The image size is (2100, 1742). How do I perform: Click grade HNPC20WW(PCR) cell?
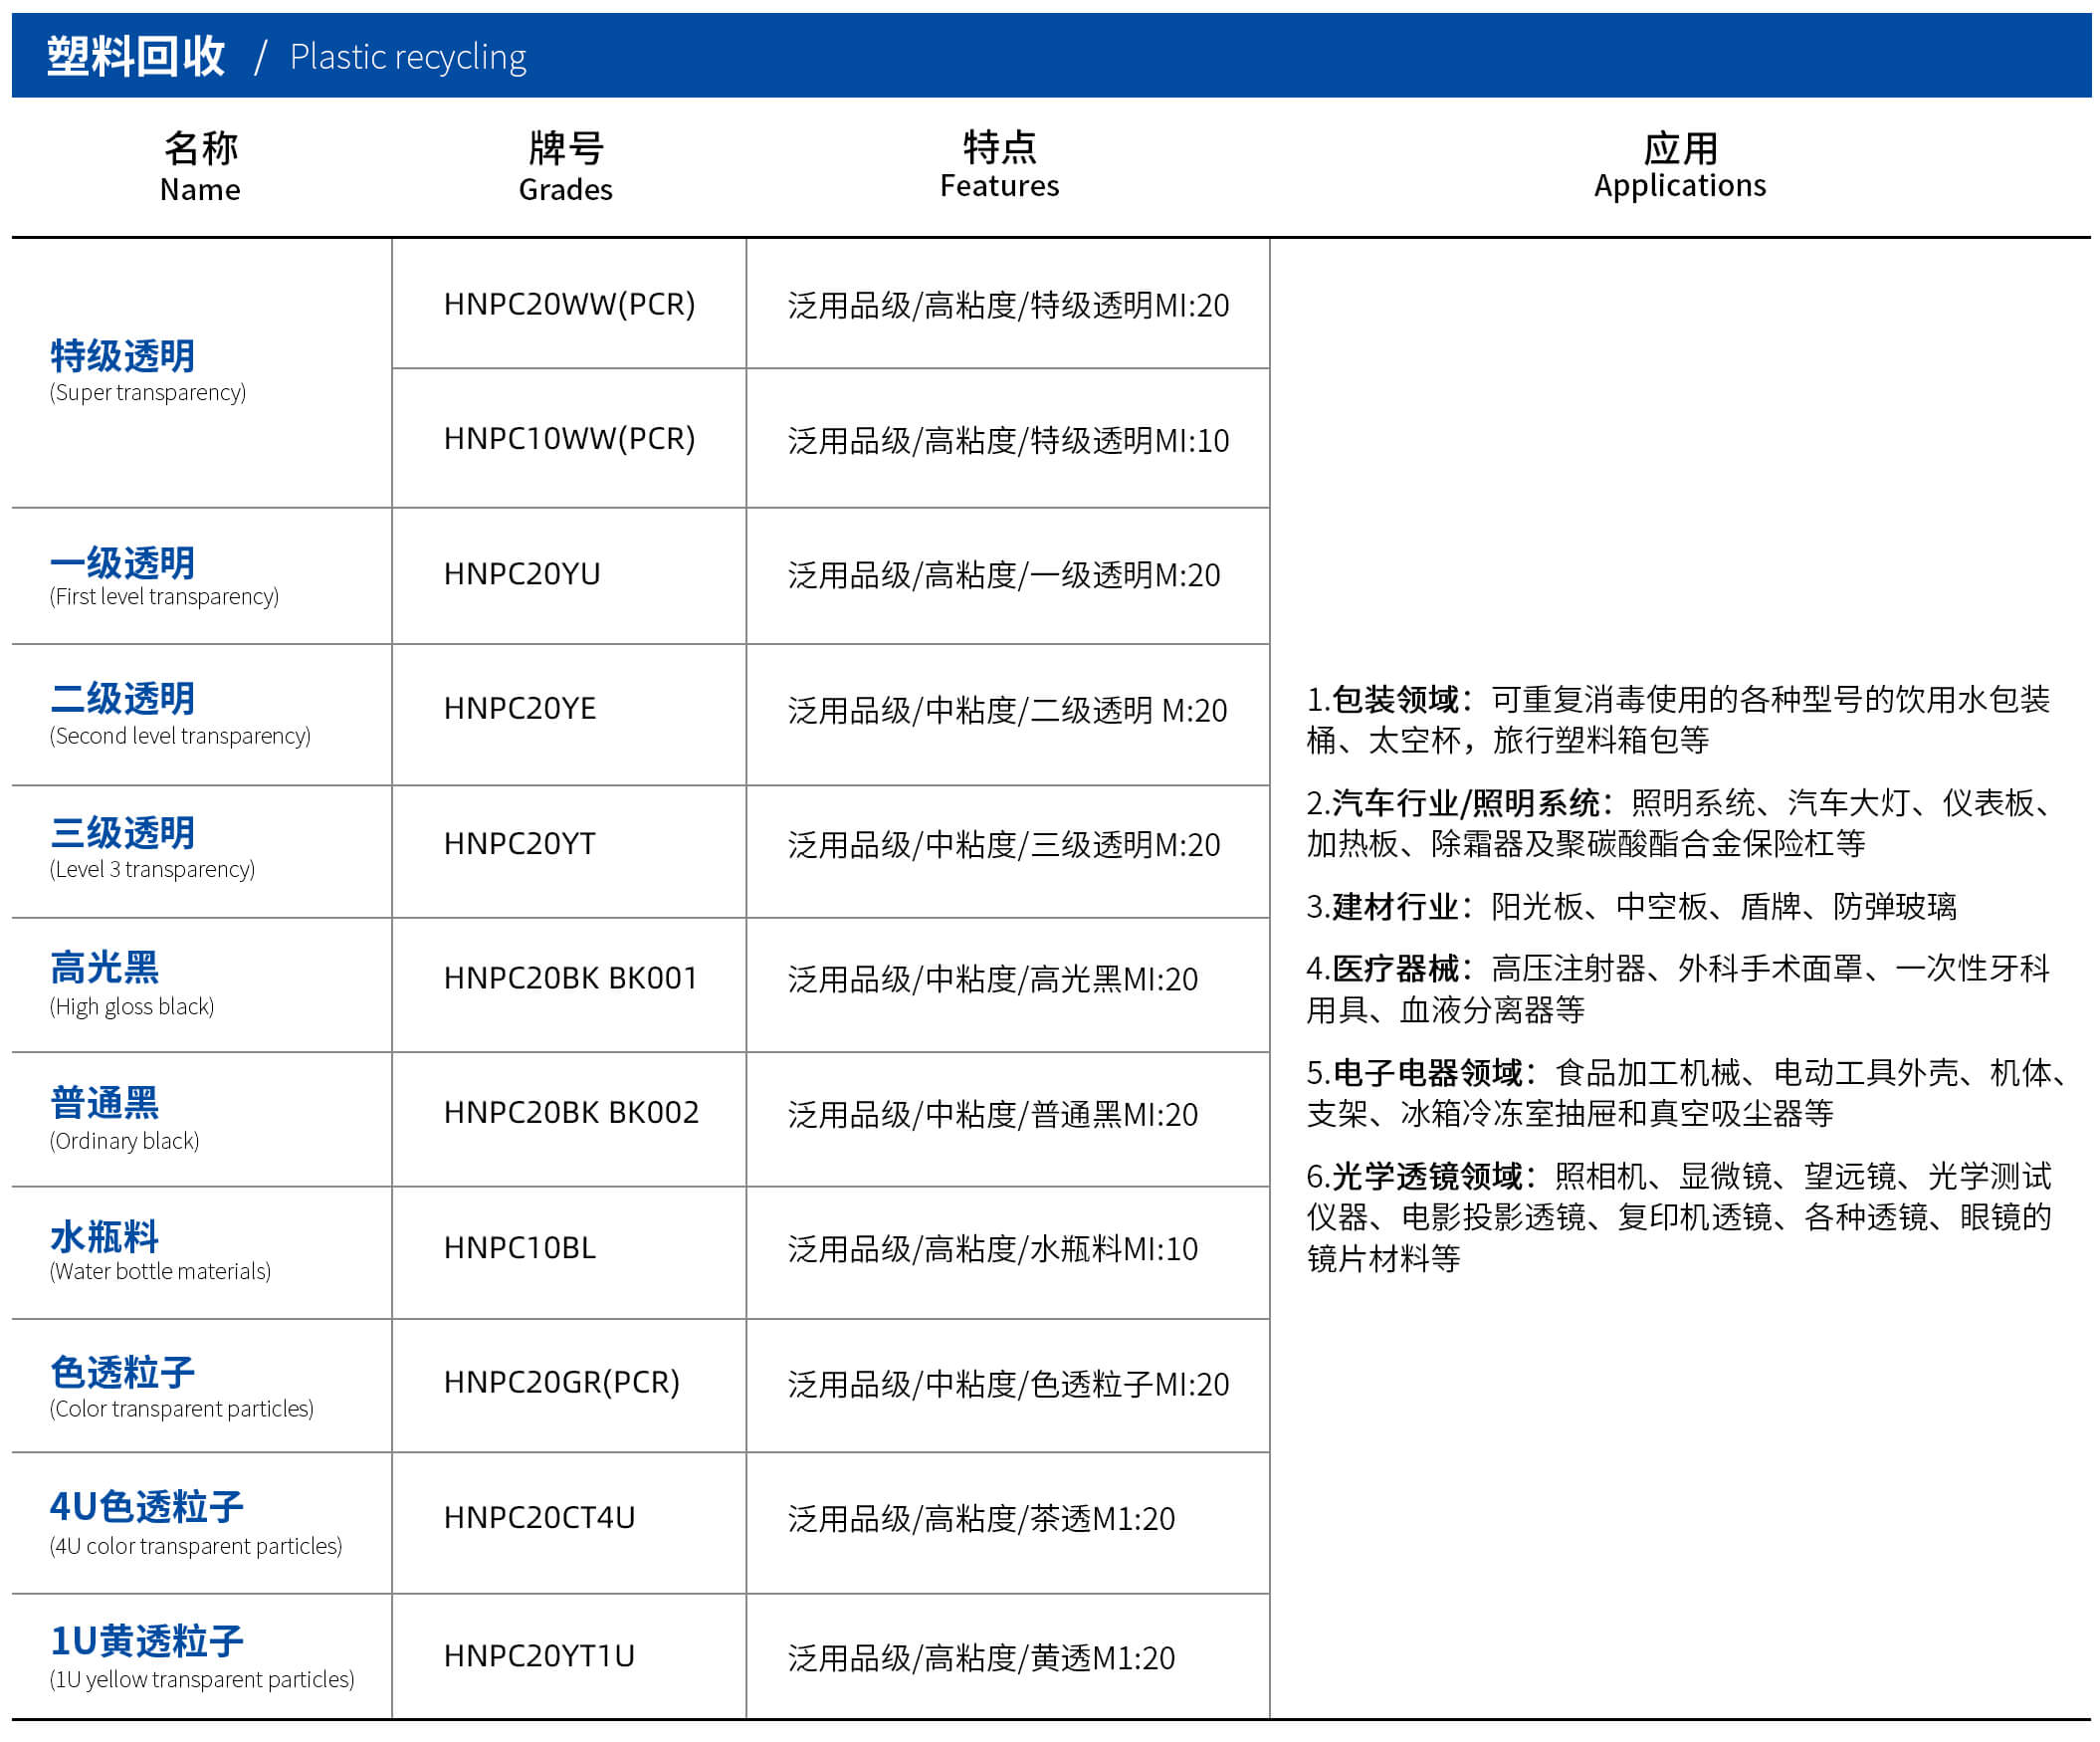point(569,304)
